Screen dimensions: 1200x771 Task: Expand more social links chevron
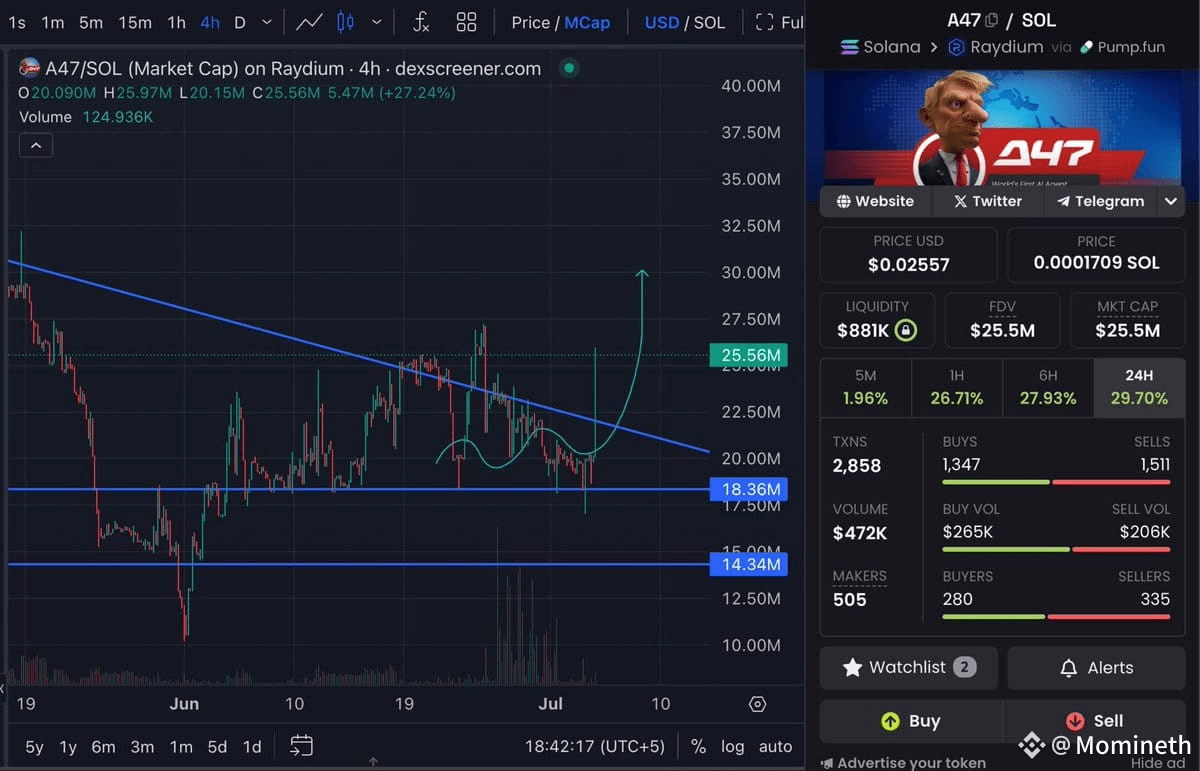[x=1170, y=201]
